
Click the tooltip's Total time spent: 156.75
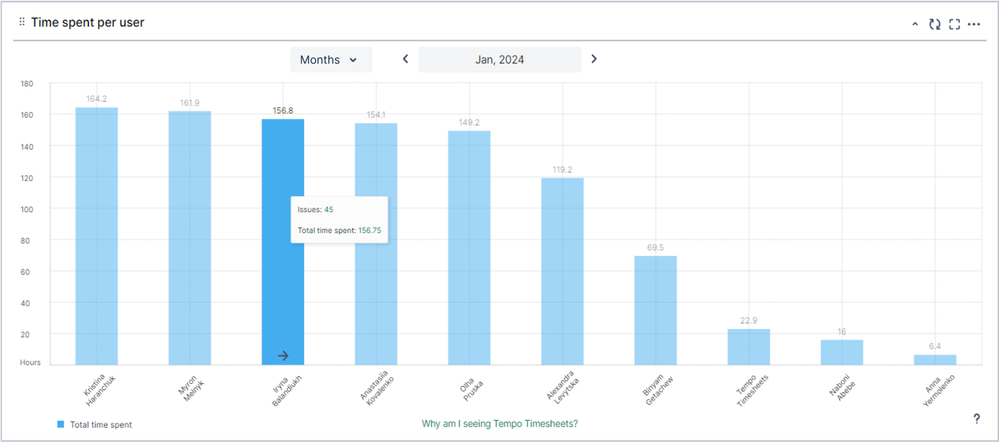340,231
